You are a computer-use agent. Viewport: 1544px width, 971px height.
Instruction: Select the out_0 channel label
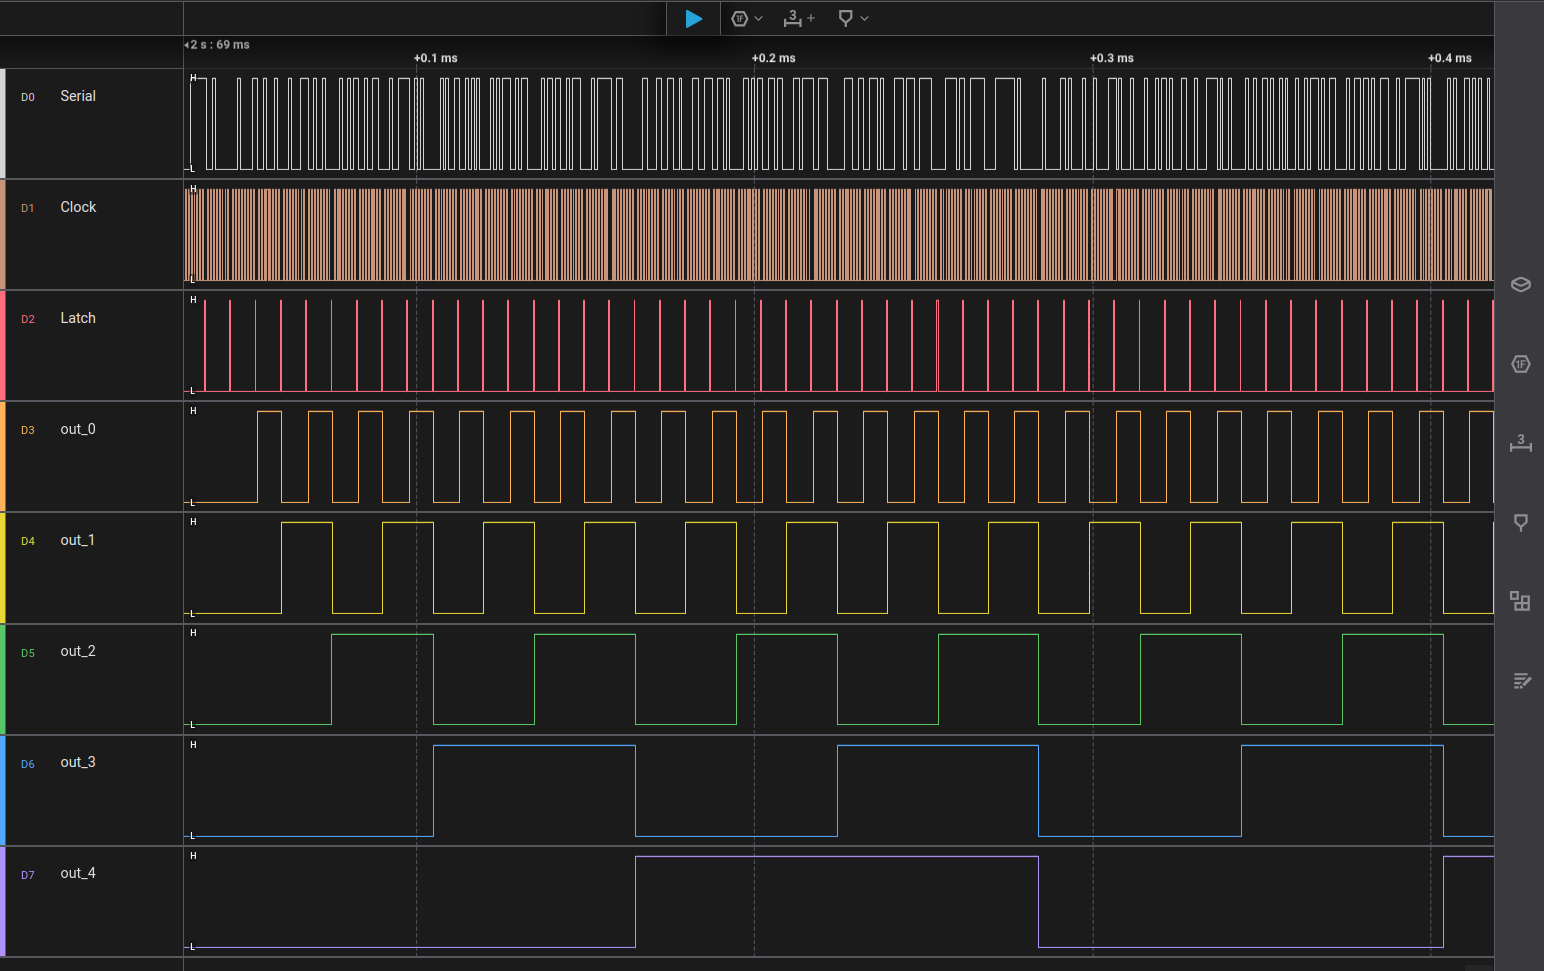[78, 429]
